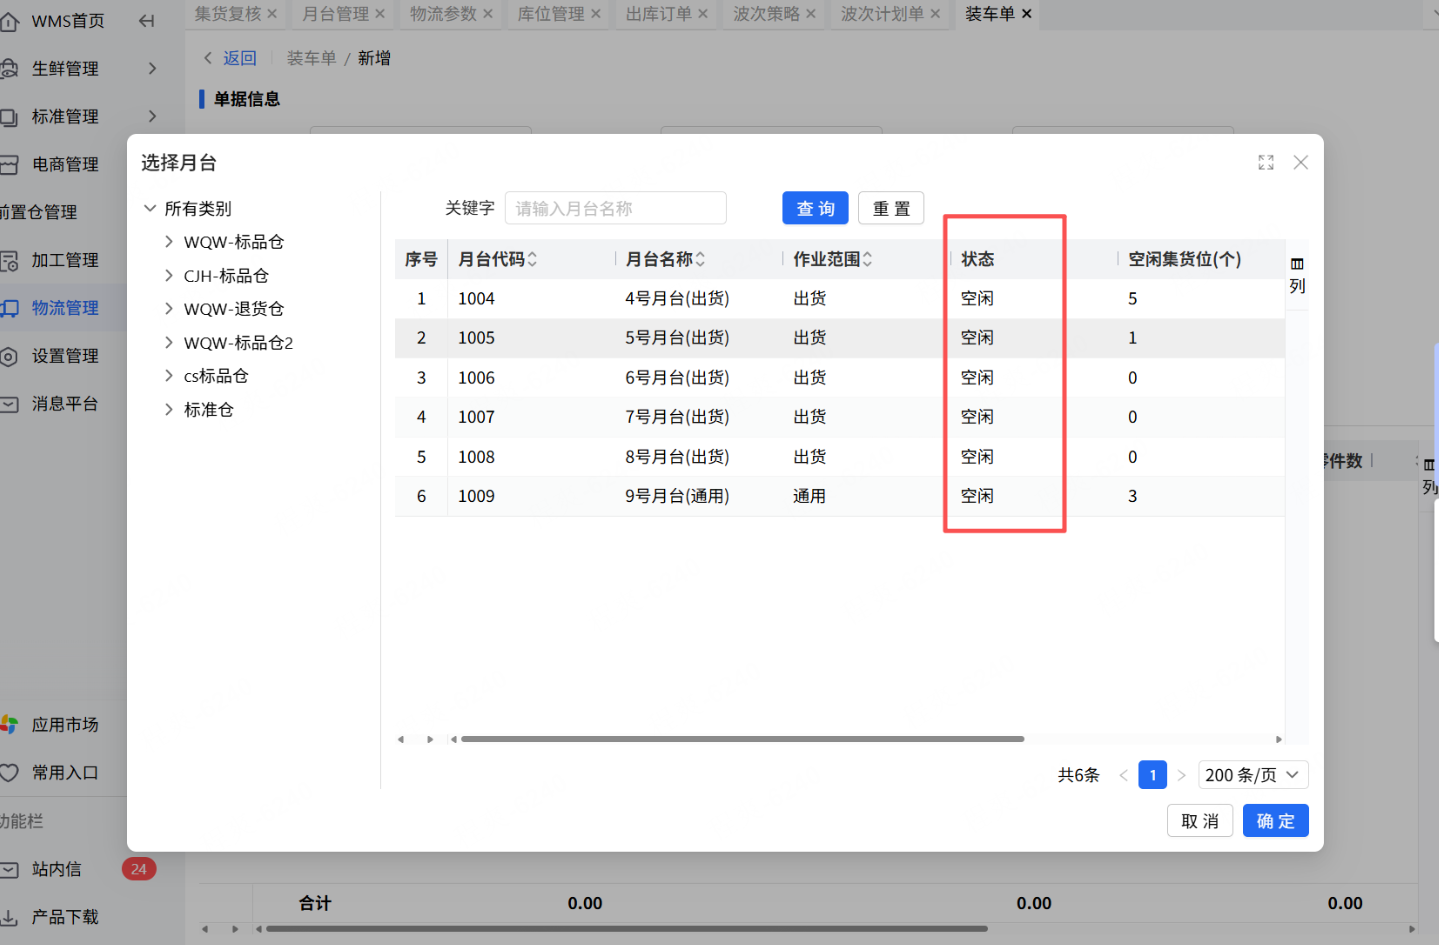Screen dimensions: 1439x945
Task: Expand the WQW-标品仓2 tree node
Action: click(x=169, y=342)
